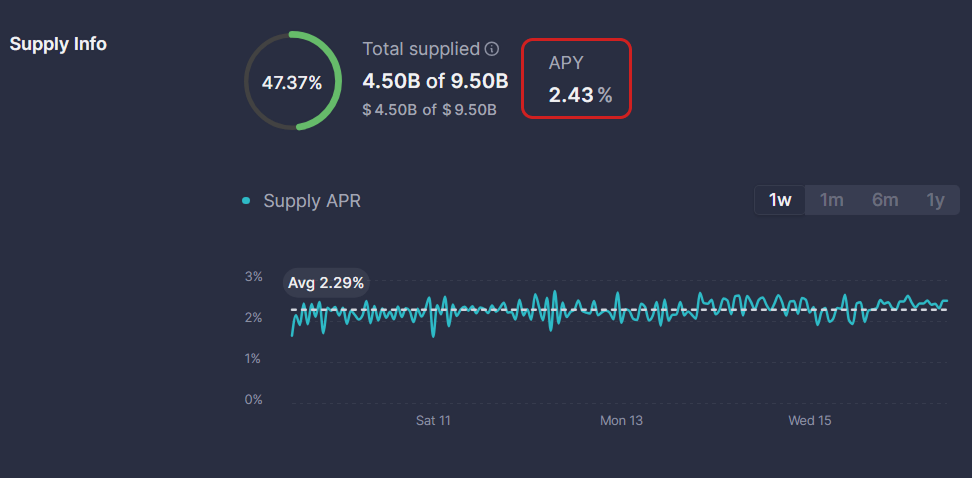This screenshot has height=478, width=972.
Task: Select the 1w chart range
Action: pos(780,200)
